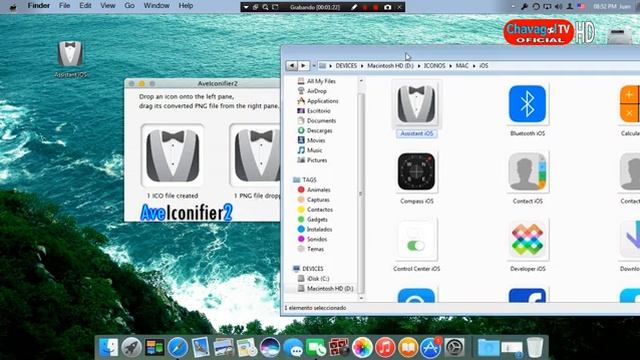Click recorder toolbar camera snapshot icon

387,7
